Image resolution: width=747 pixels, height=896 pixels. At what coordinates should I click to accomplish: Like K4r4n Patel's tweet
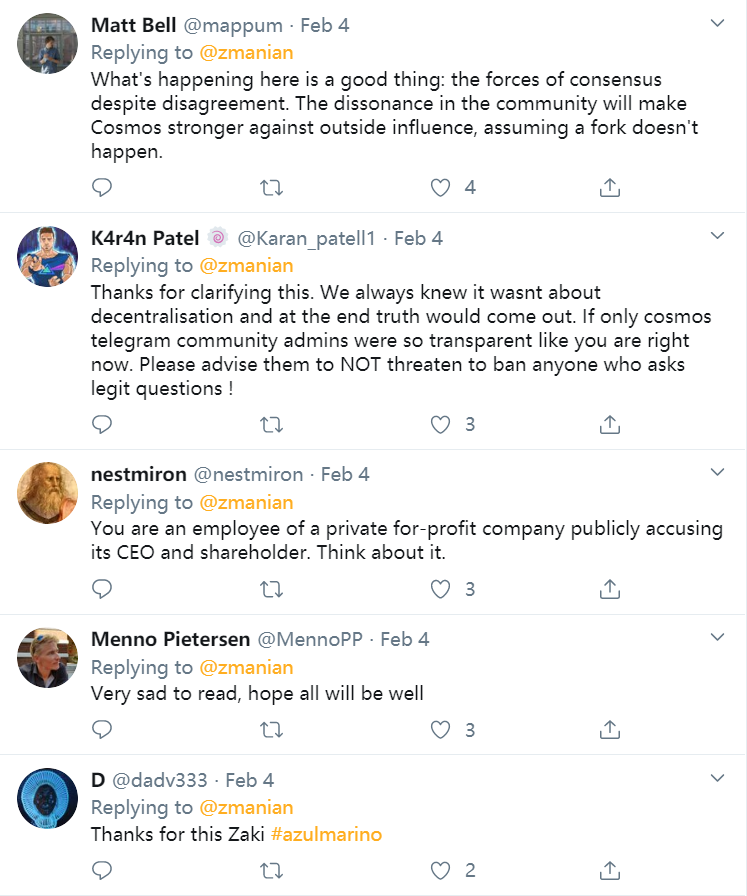tap(440, 424)
